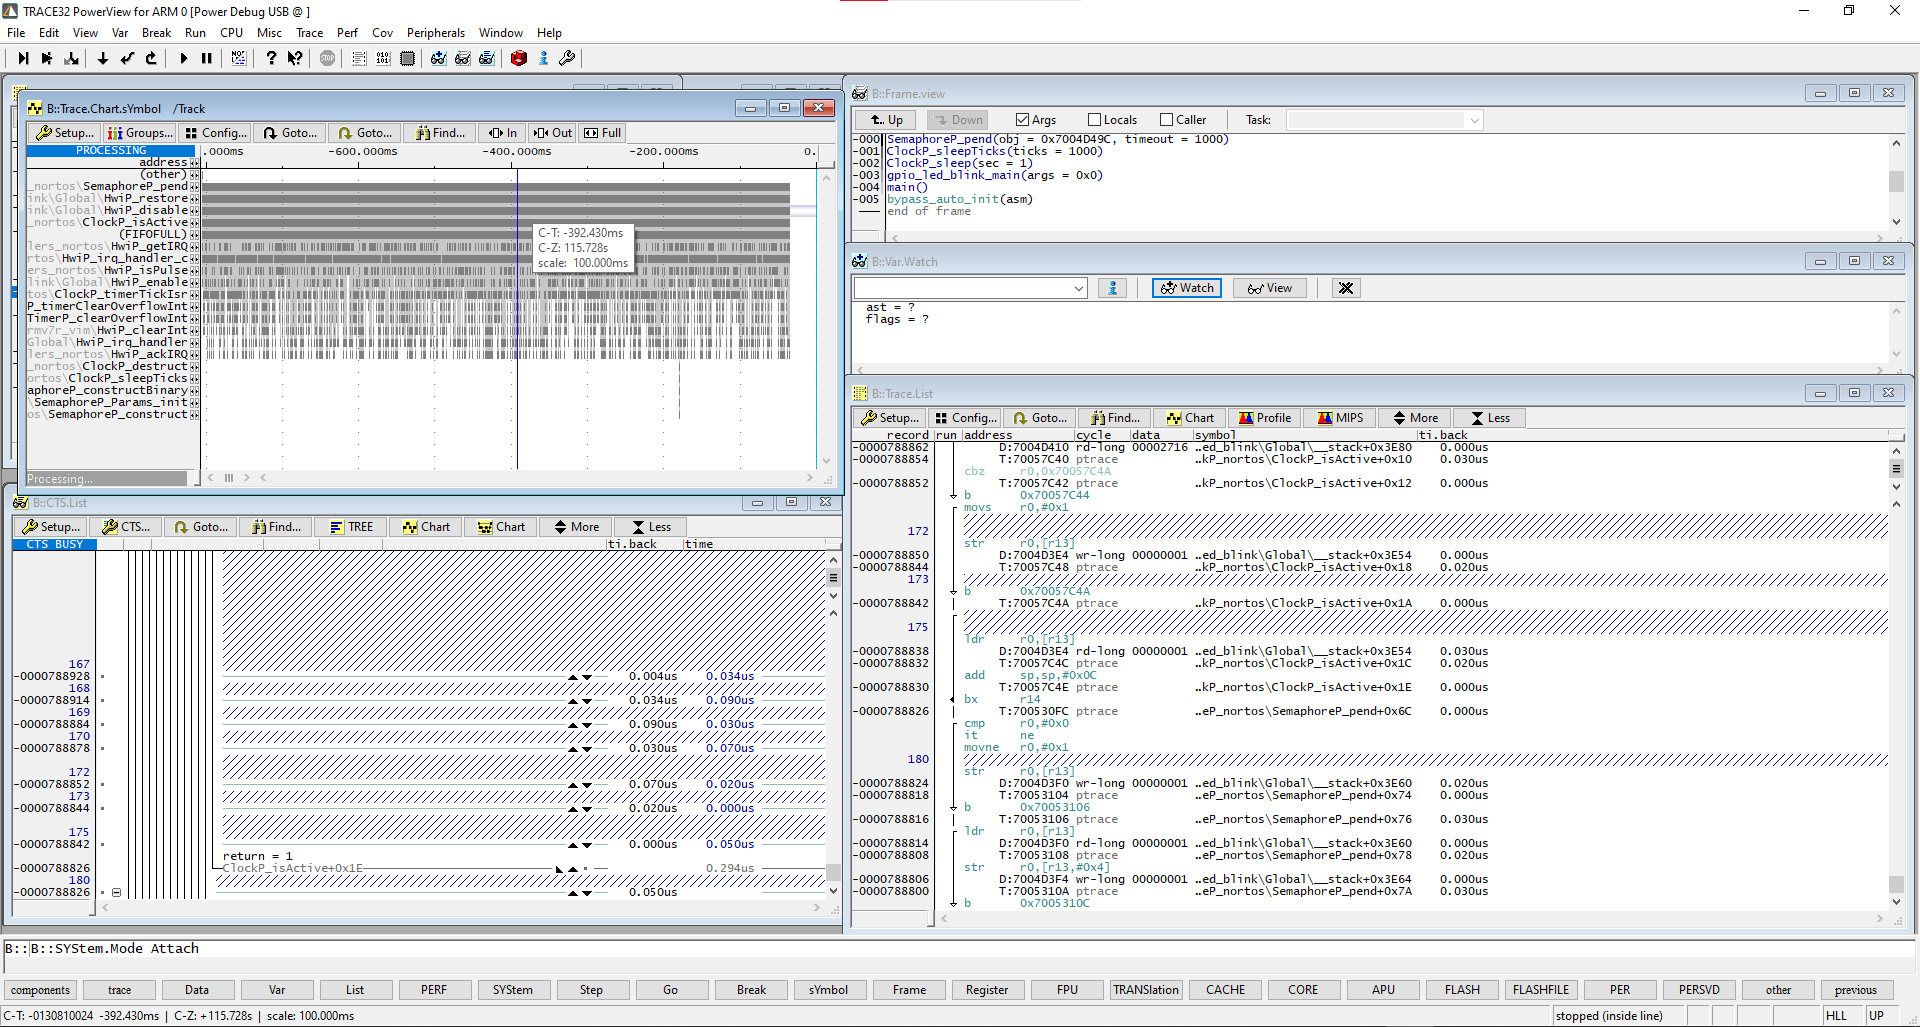Click the Single Step toolbar icon
Image resolution: width=1920 pixels, height=1027 pixels.
tap(23, 58)
